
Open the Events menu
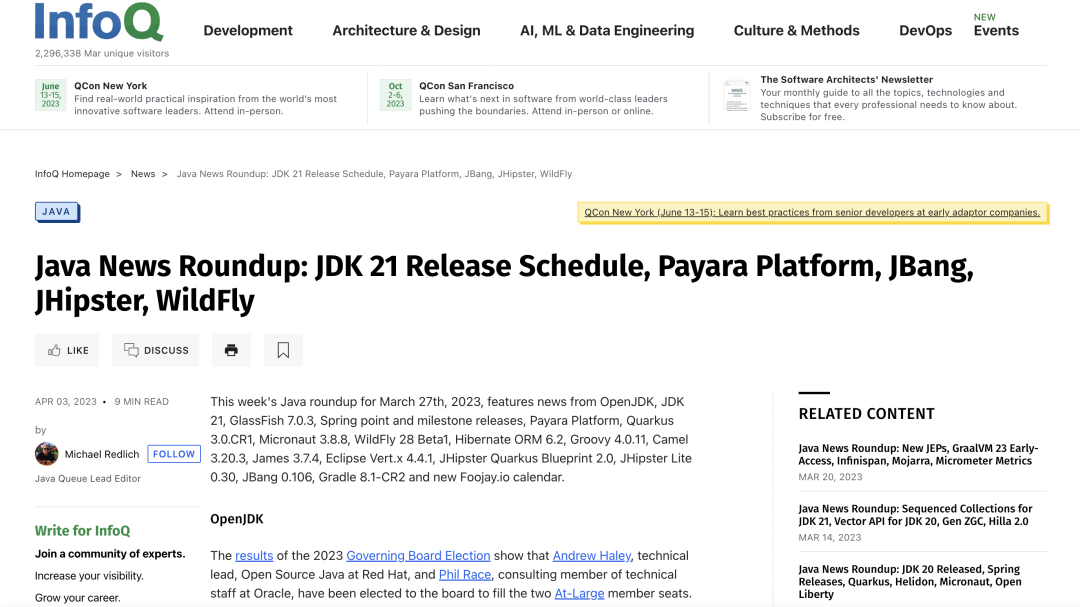(x=996, y=30)
